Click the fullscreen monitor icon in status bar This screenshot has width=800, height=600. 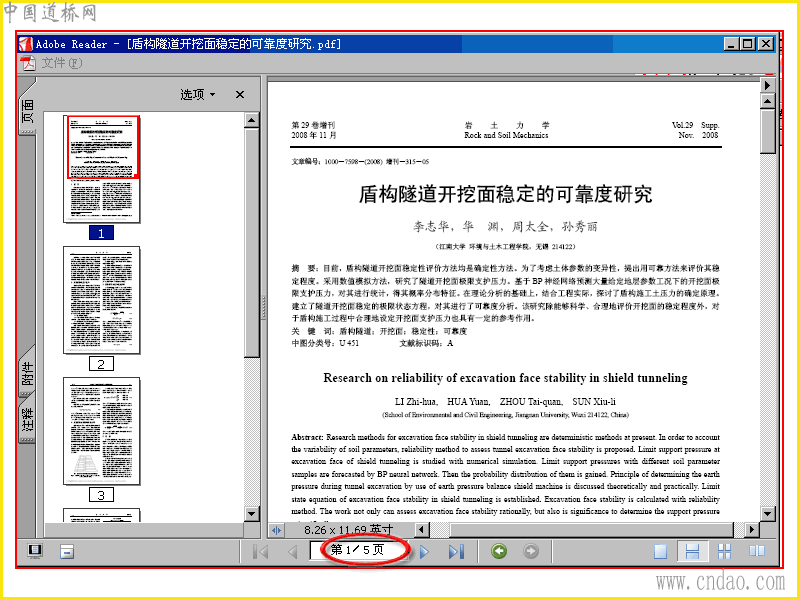point(35,551)
